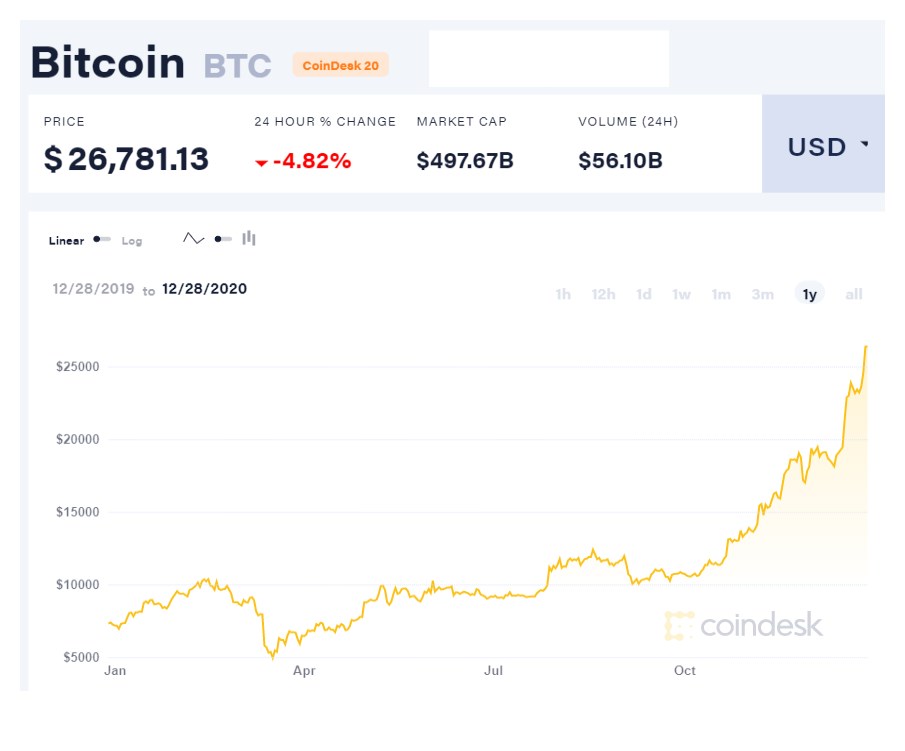
Task: Switch chart to 12h timeframe
Action: pos(602,294)
